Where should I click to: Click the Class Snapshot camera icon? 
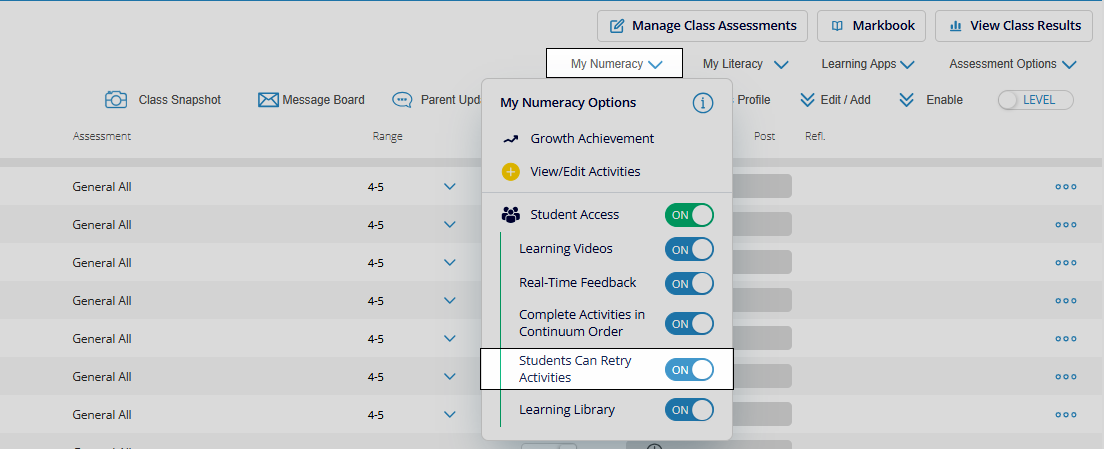point(116,100)
